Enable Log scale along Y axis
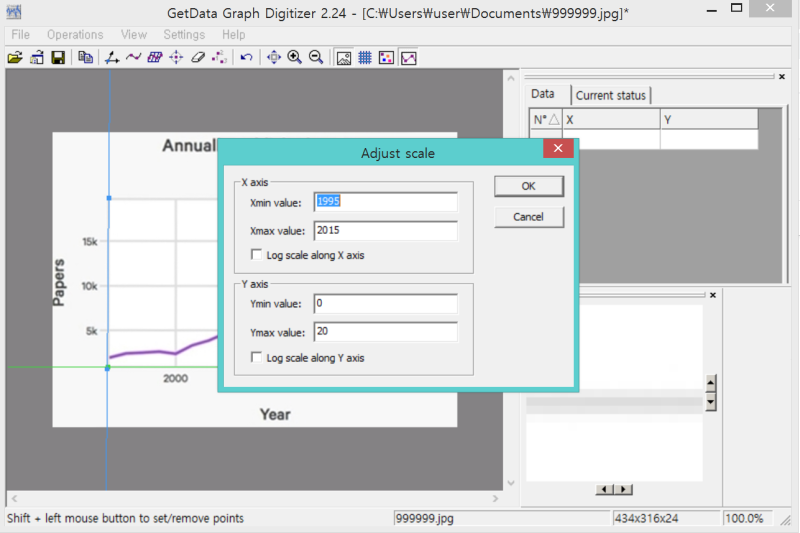 (x=257, y=357)
